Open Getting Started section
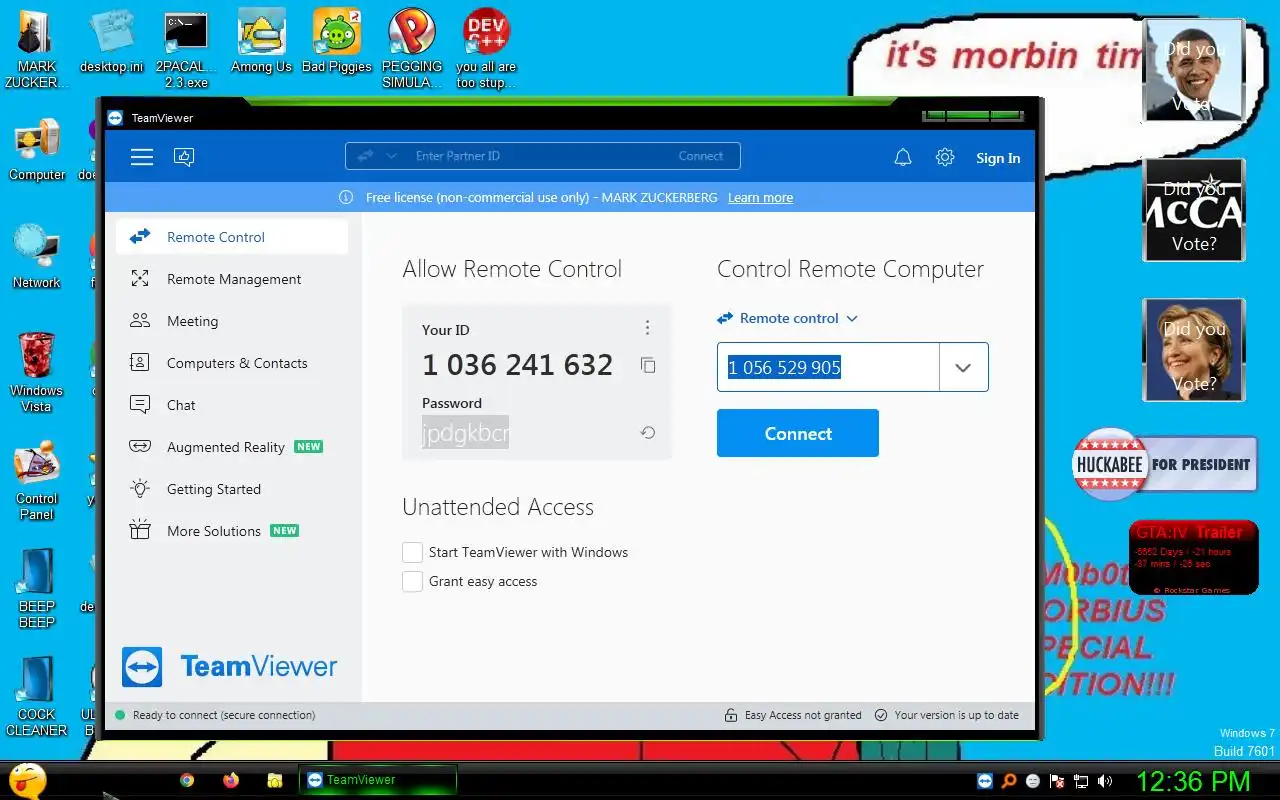This screenshot has width=1280, height=800. click(x=232, y=489)
